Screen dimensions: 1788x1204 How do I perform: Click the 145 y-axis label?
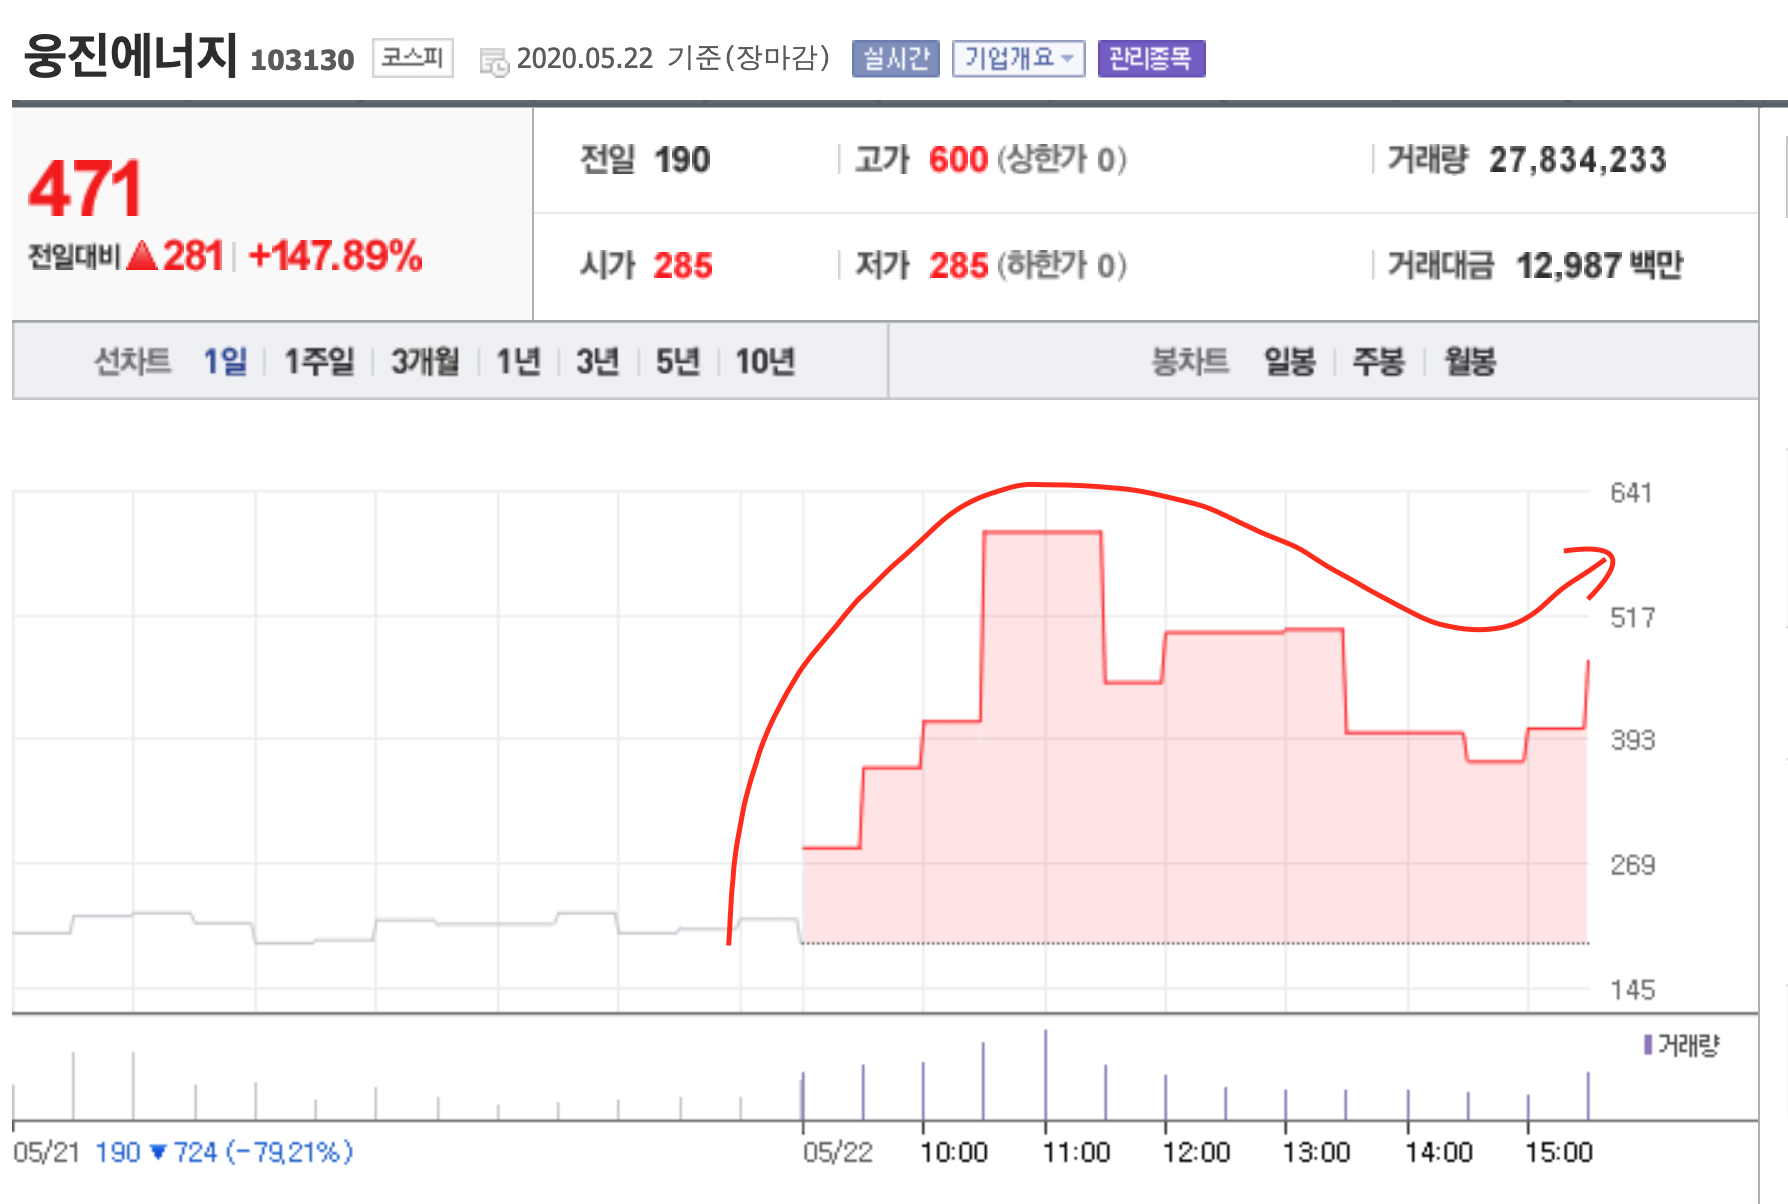point(1632,990)
